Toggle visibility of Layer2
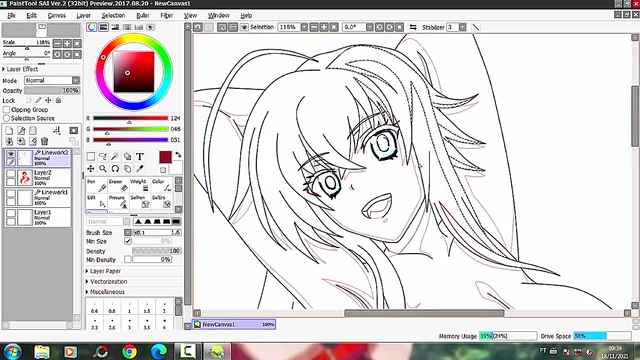Image resolution: width=640 pixels, height=360 pixels. [11, 174]
